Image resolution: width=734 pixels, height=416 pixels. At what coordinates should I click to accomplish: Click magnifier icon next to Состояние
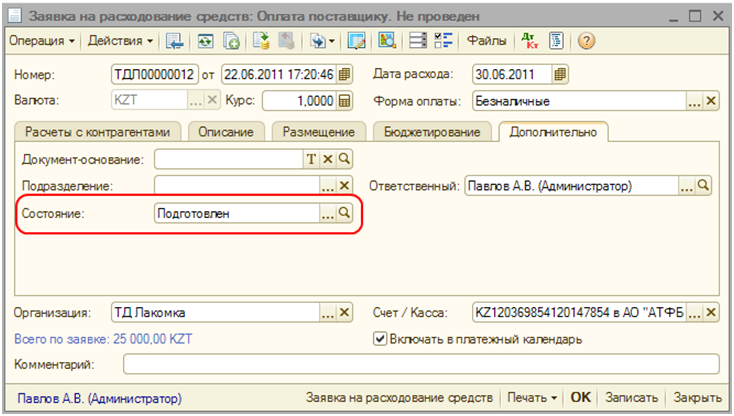tap(344, 213)
